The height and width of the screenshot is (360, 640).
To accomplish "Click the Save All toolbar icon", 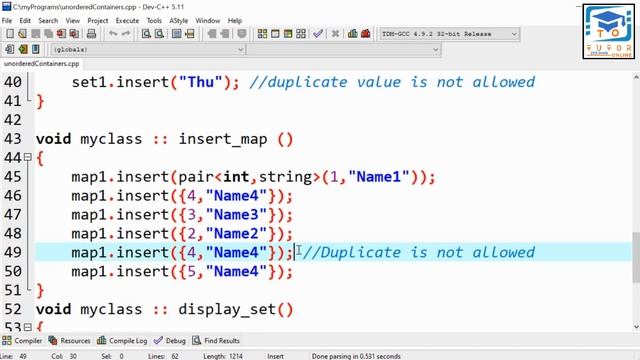I will click(48, 34).
